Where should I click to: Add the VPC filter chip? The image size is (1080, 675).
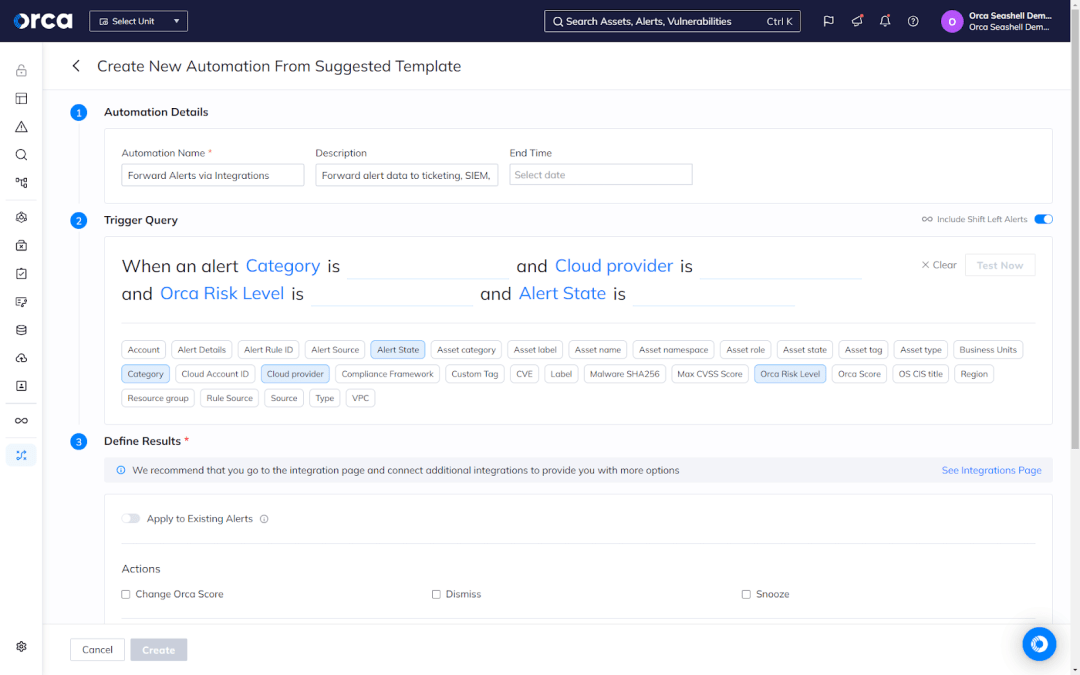(x=360, y=398)
